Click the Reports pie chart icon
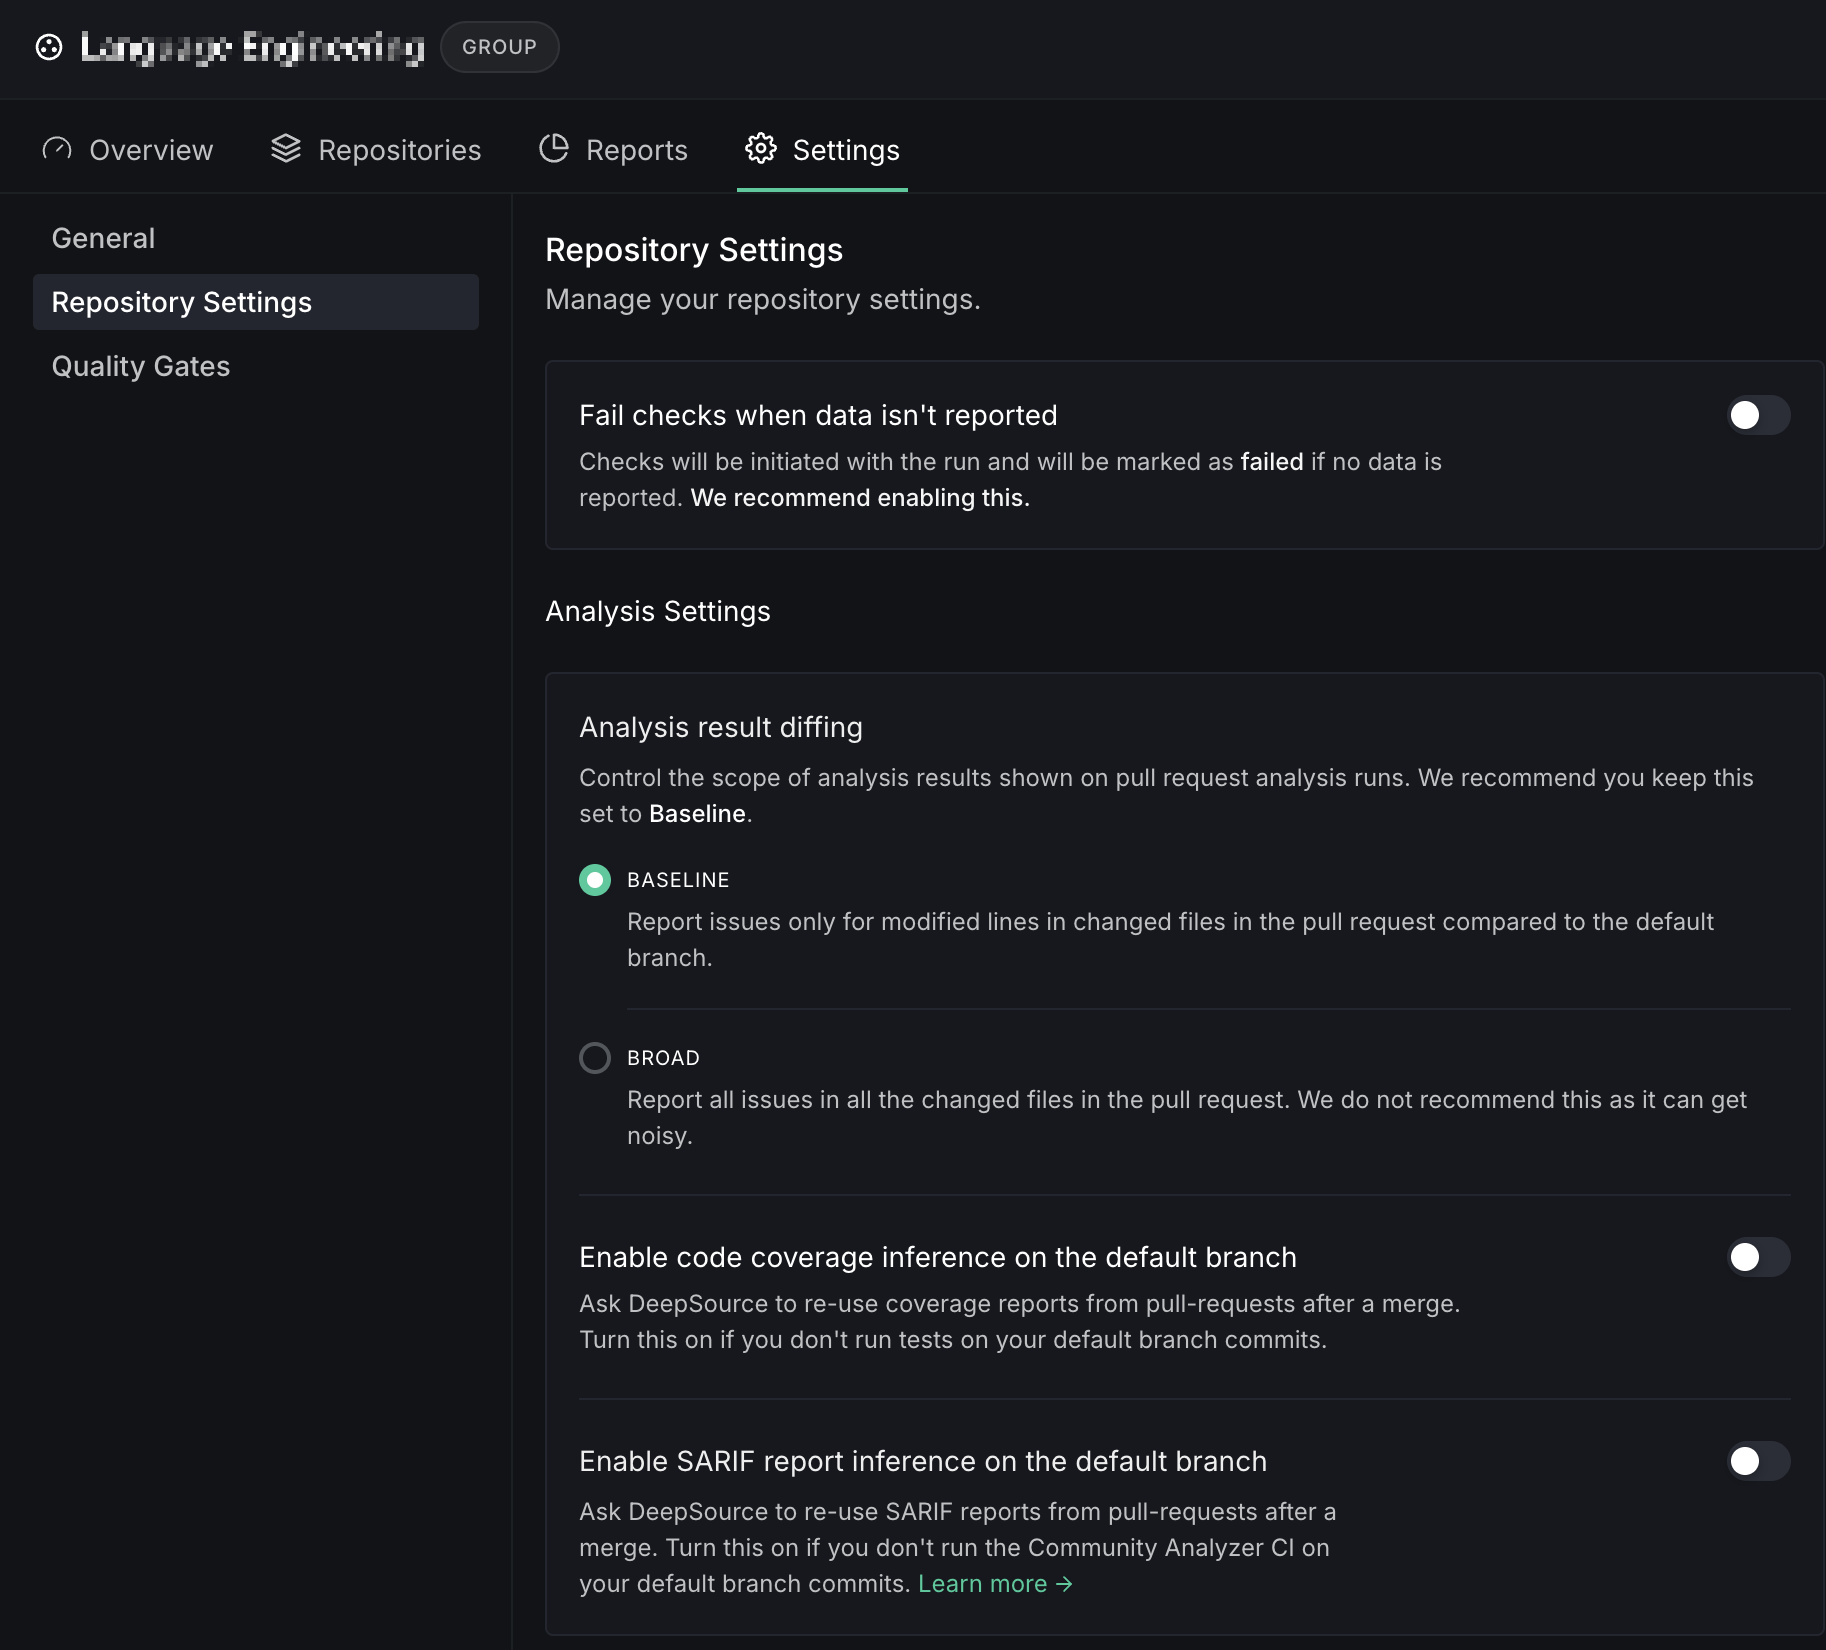The image size is (1826, 1650). 553,149
